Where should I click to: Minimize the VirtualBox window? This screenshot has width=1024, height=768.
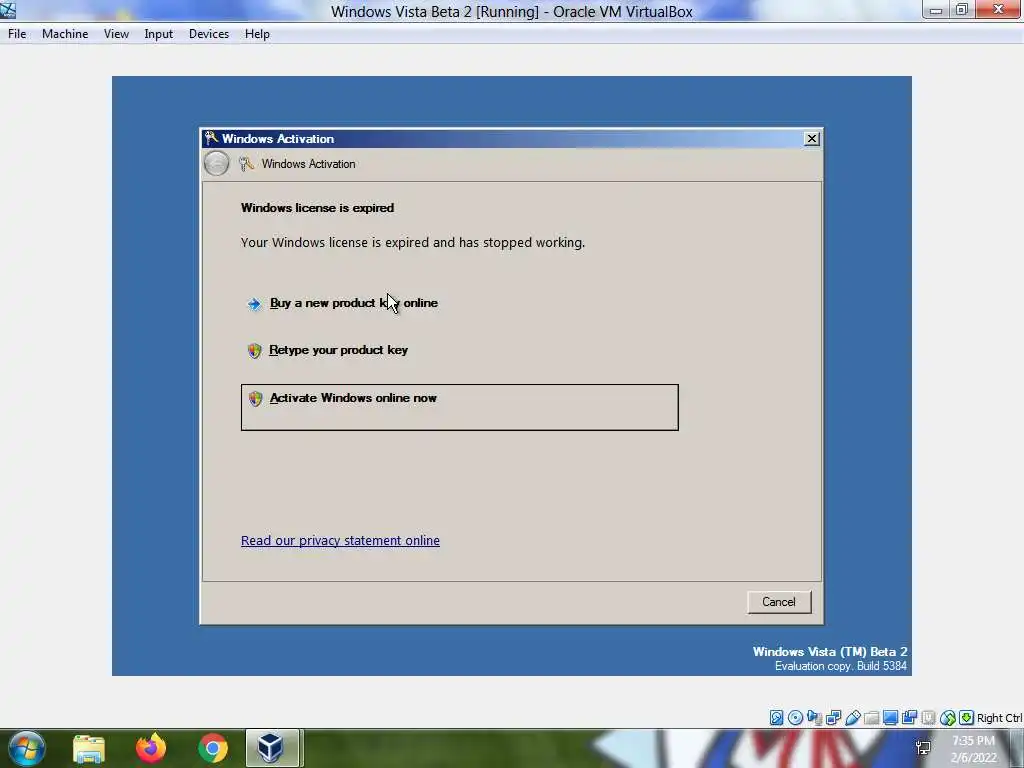(935, 10)
